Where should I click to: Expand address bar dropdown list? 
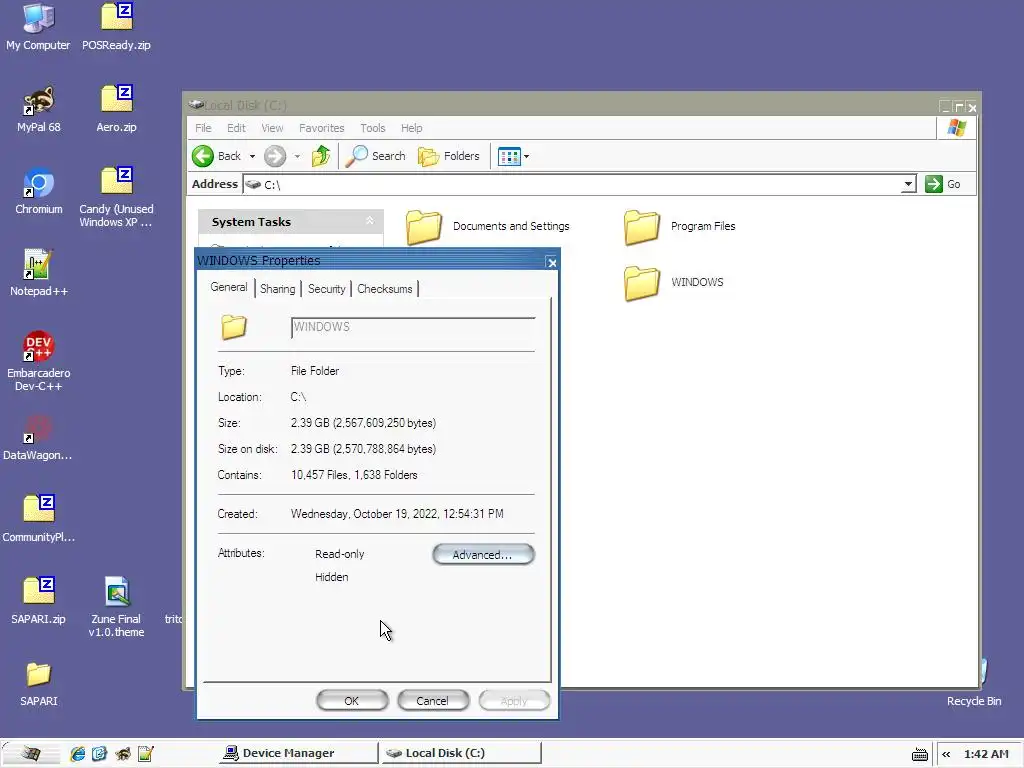(x=908, y=185)
